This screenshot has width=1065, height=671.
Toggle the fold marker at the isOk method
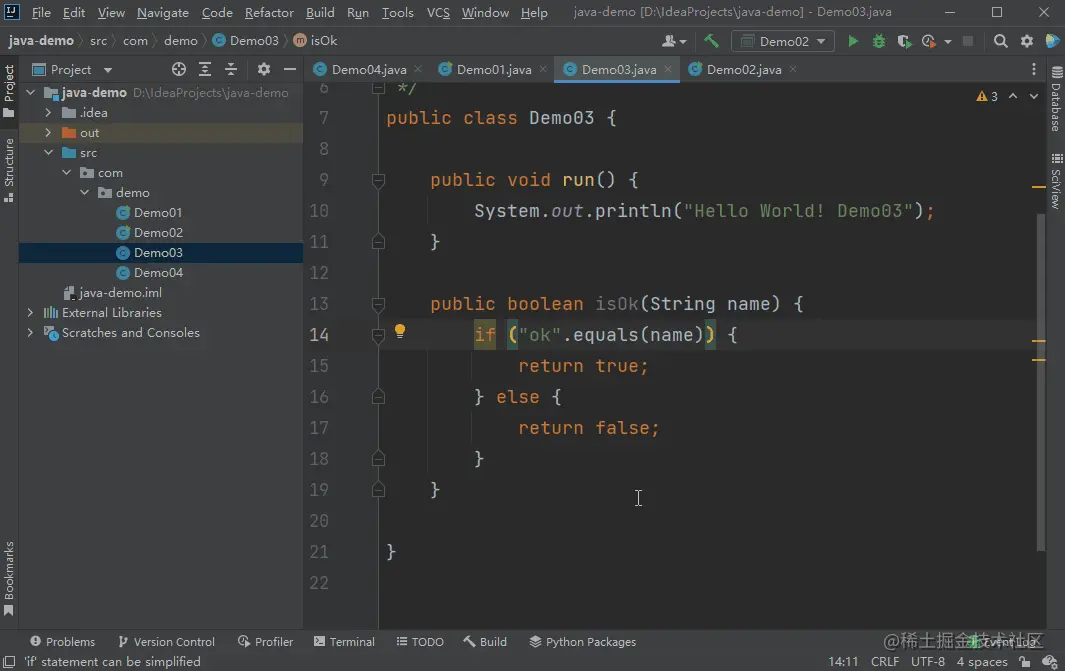[378, 304]
